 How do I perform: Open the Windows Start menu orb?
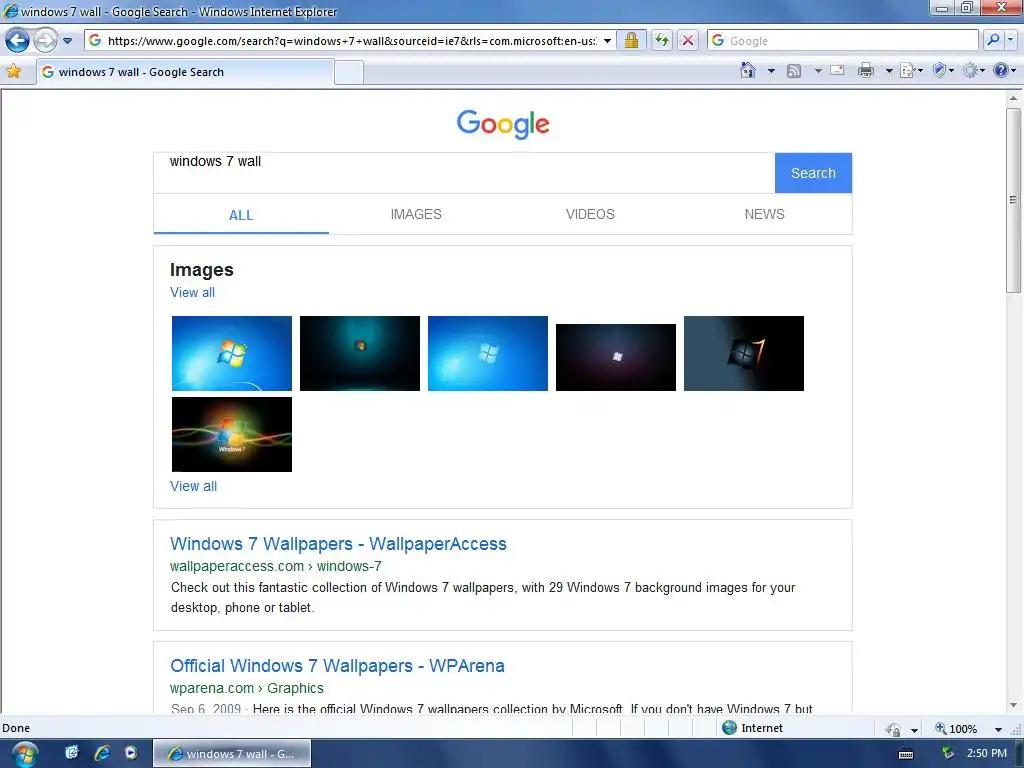tap(24, 754)
